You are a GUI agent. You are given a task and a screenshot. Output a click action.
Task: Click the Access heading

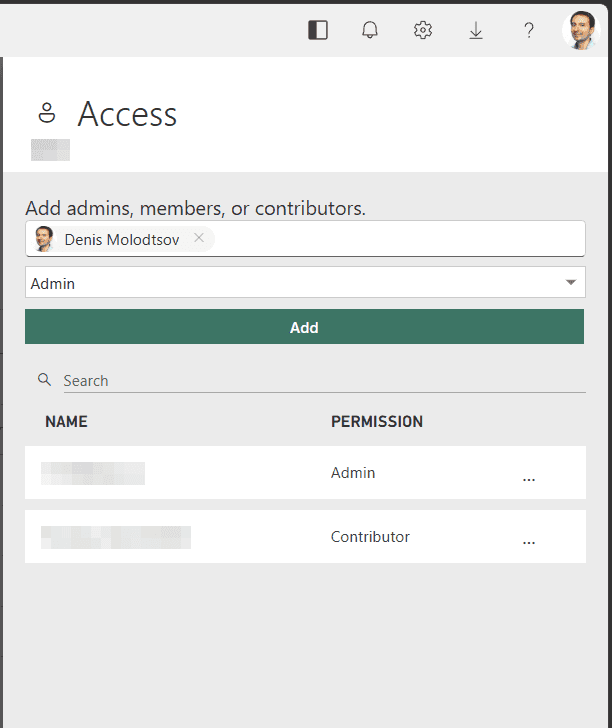[x=127, y=114]
